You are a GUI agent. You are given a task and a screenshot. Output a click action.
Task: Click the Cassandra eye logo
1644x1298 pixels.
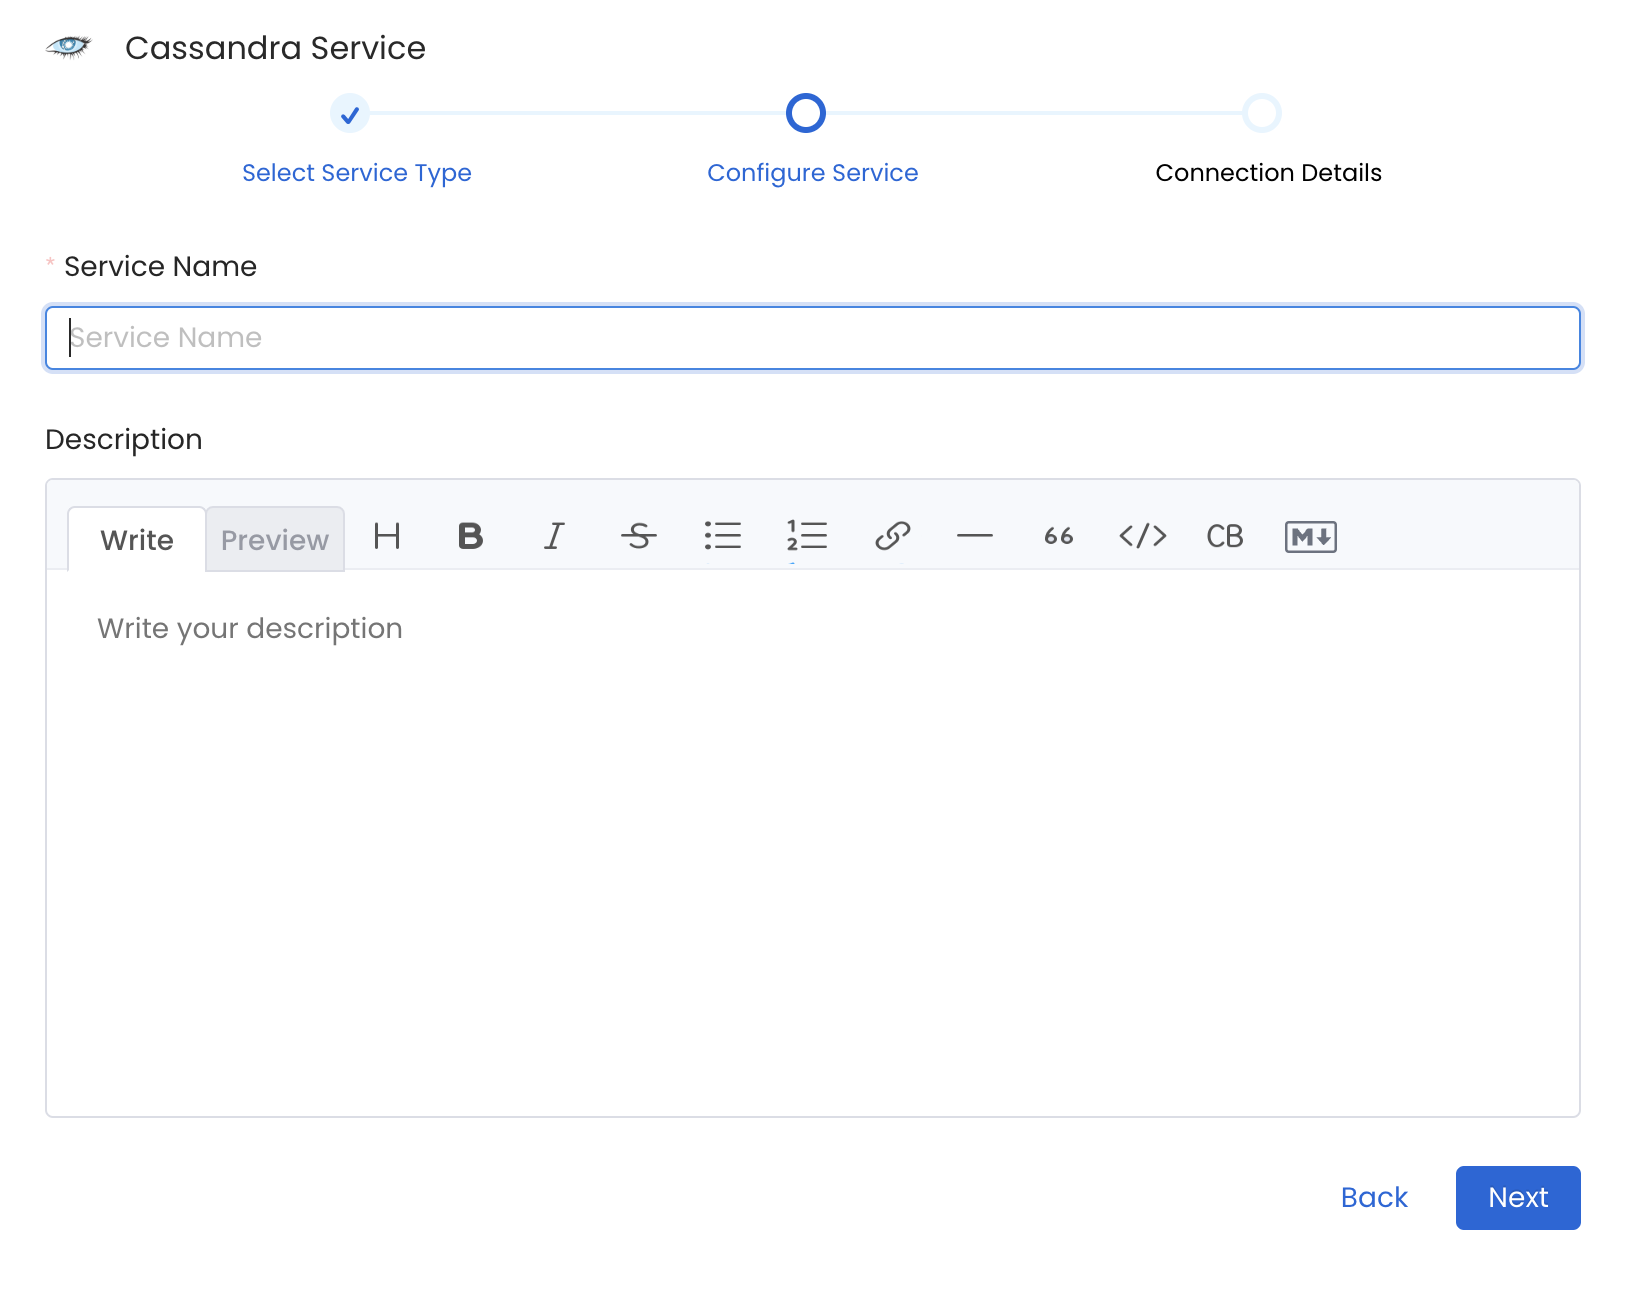tap(69, 47)
